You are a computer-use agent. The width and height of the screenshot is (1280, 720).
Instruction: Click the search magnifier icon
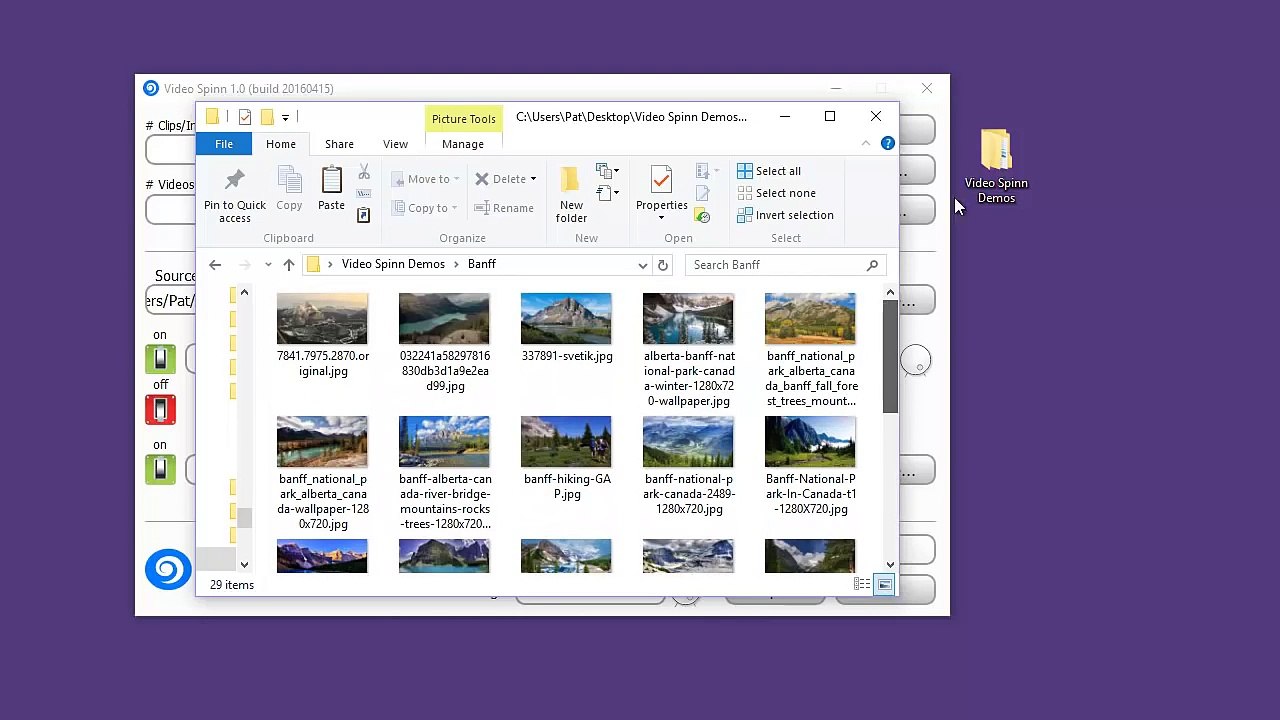pos(872,265)
